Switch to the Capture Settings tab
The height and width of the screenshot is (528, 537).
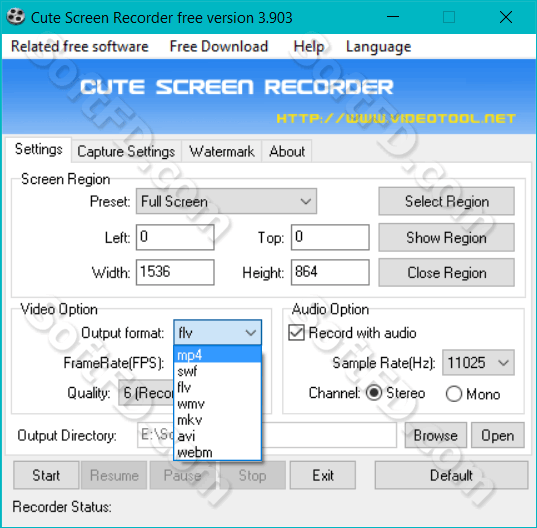click(126, 151)
